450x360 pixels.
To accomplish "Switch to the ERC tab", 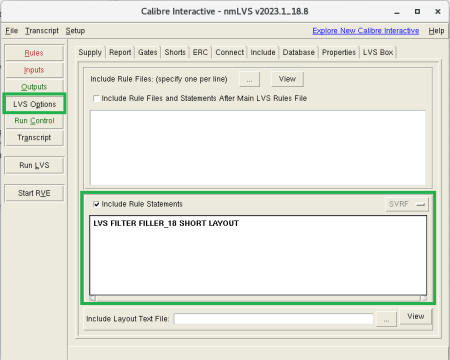I will [200, 52].
